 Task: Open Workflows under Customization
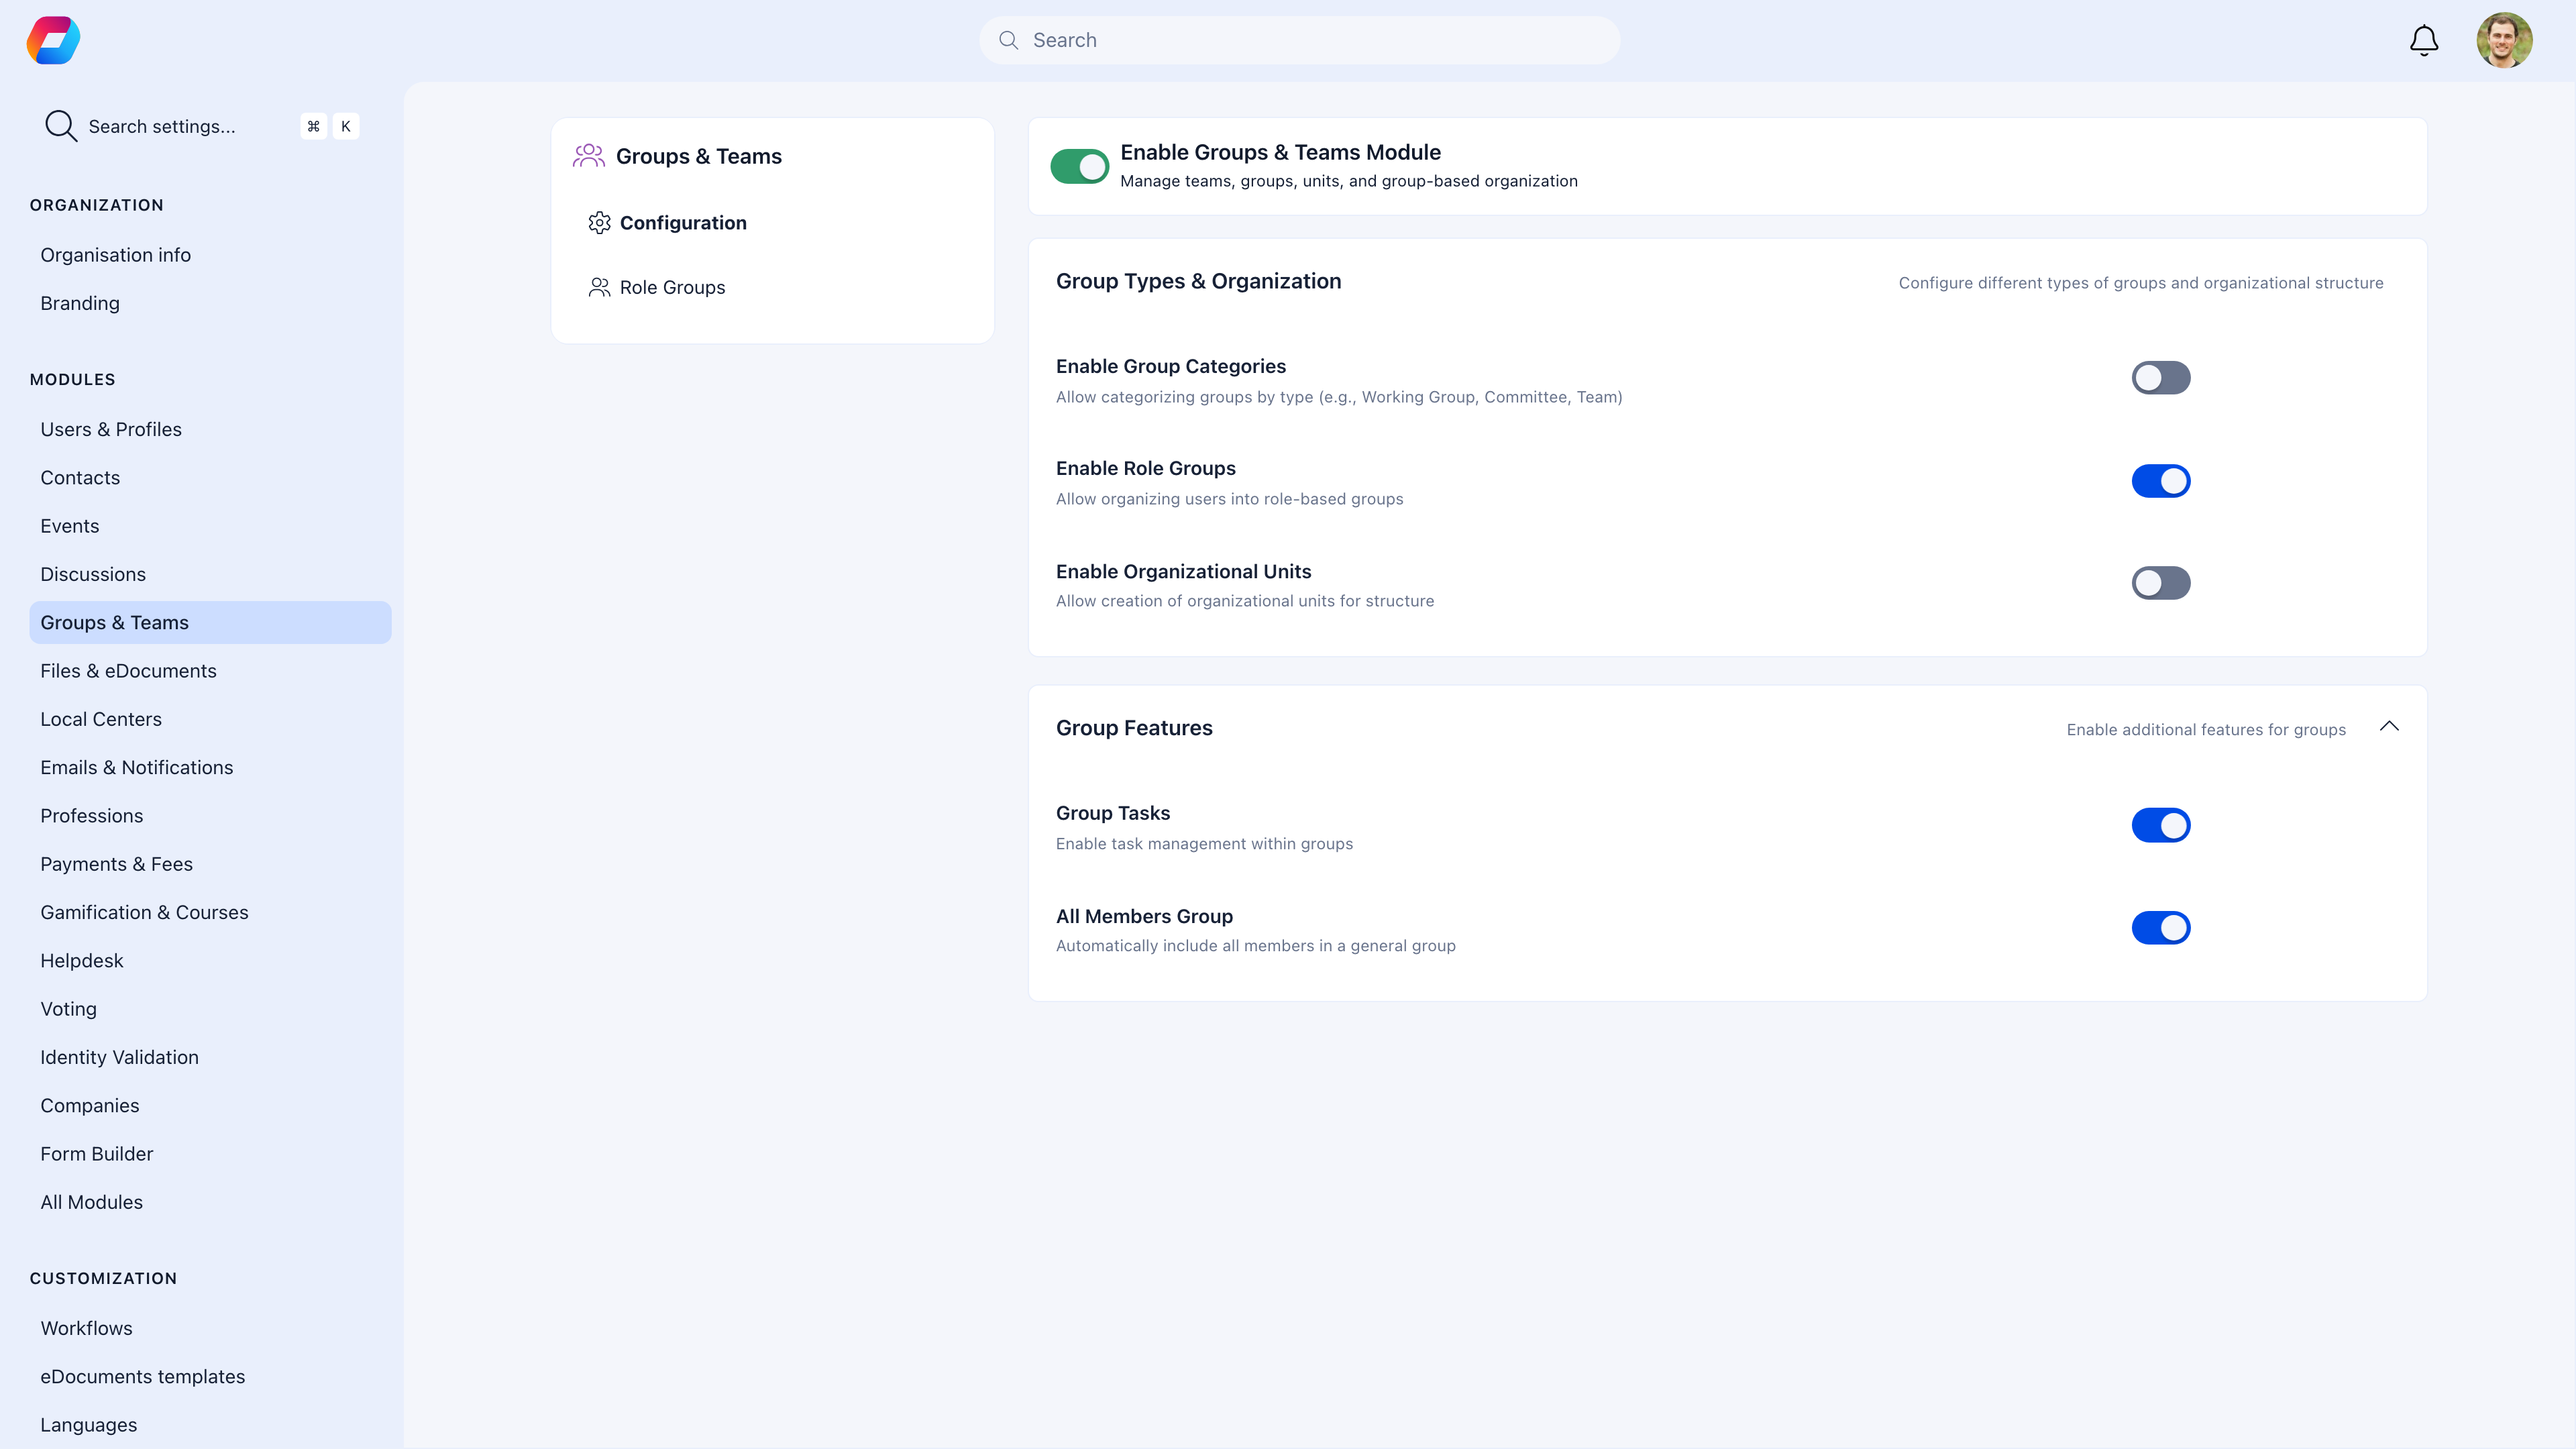tap(86, 1328)
